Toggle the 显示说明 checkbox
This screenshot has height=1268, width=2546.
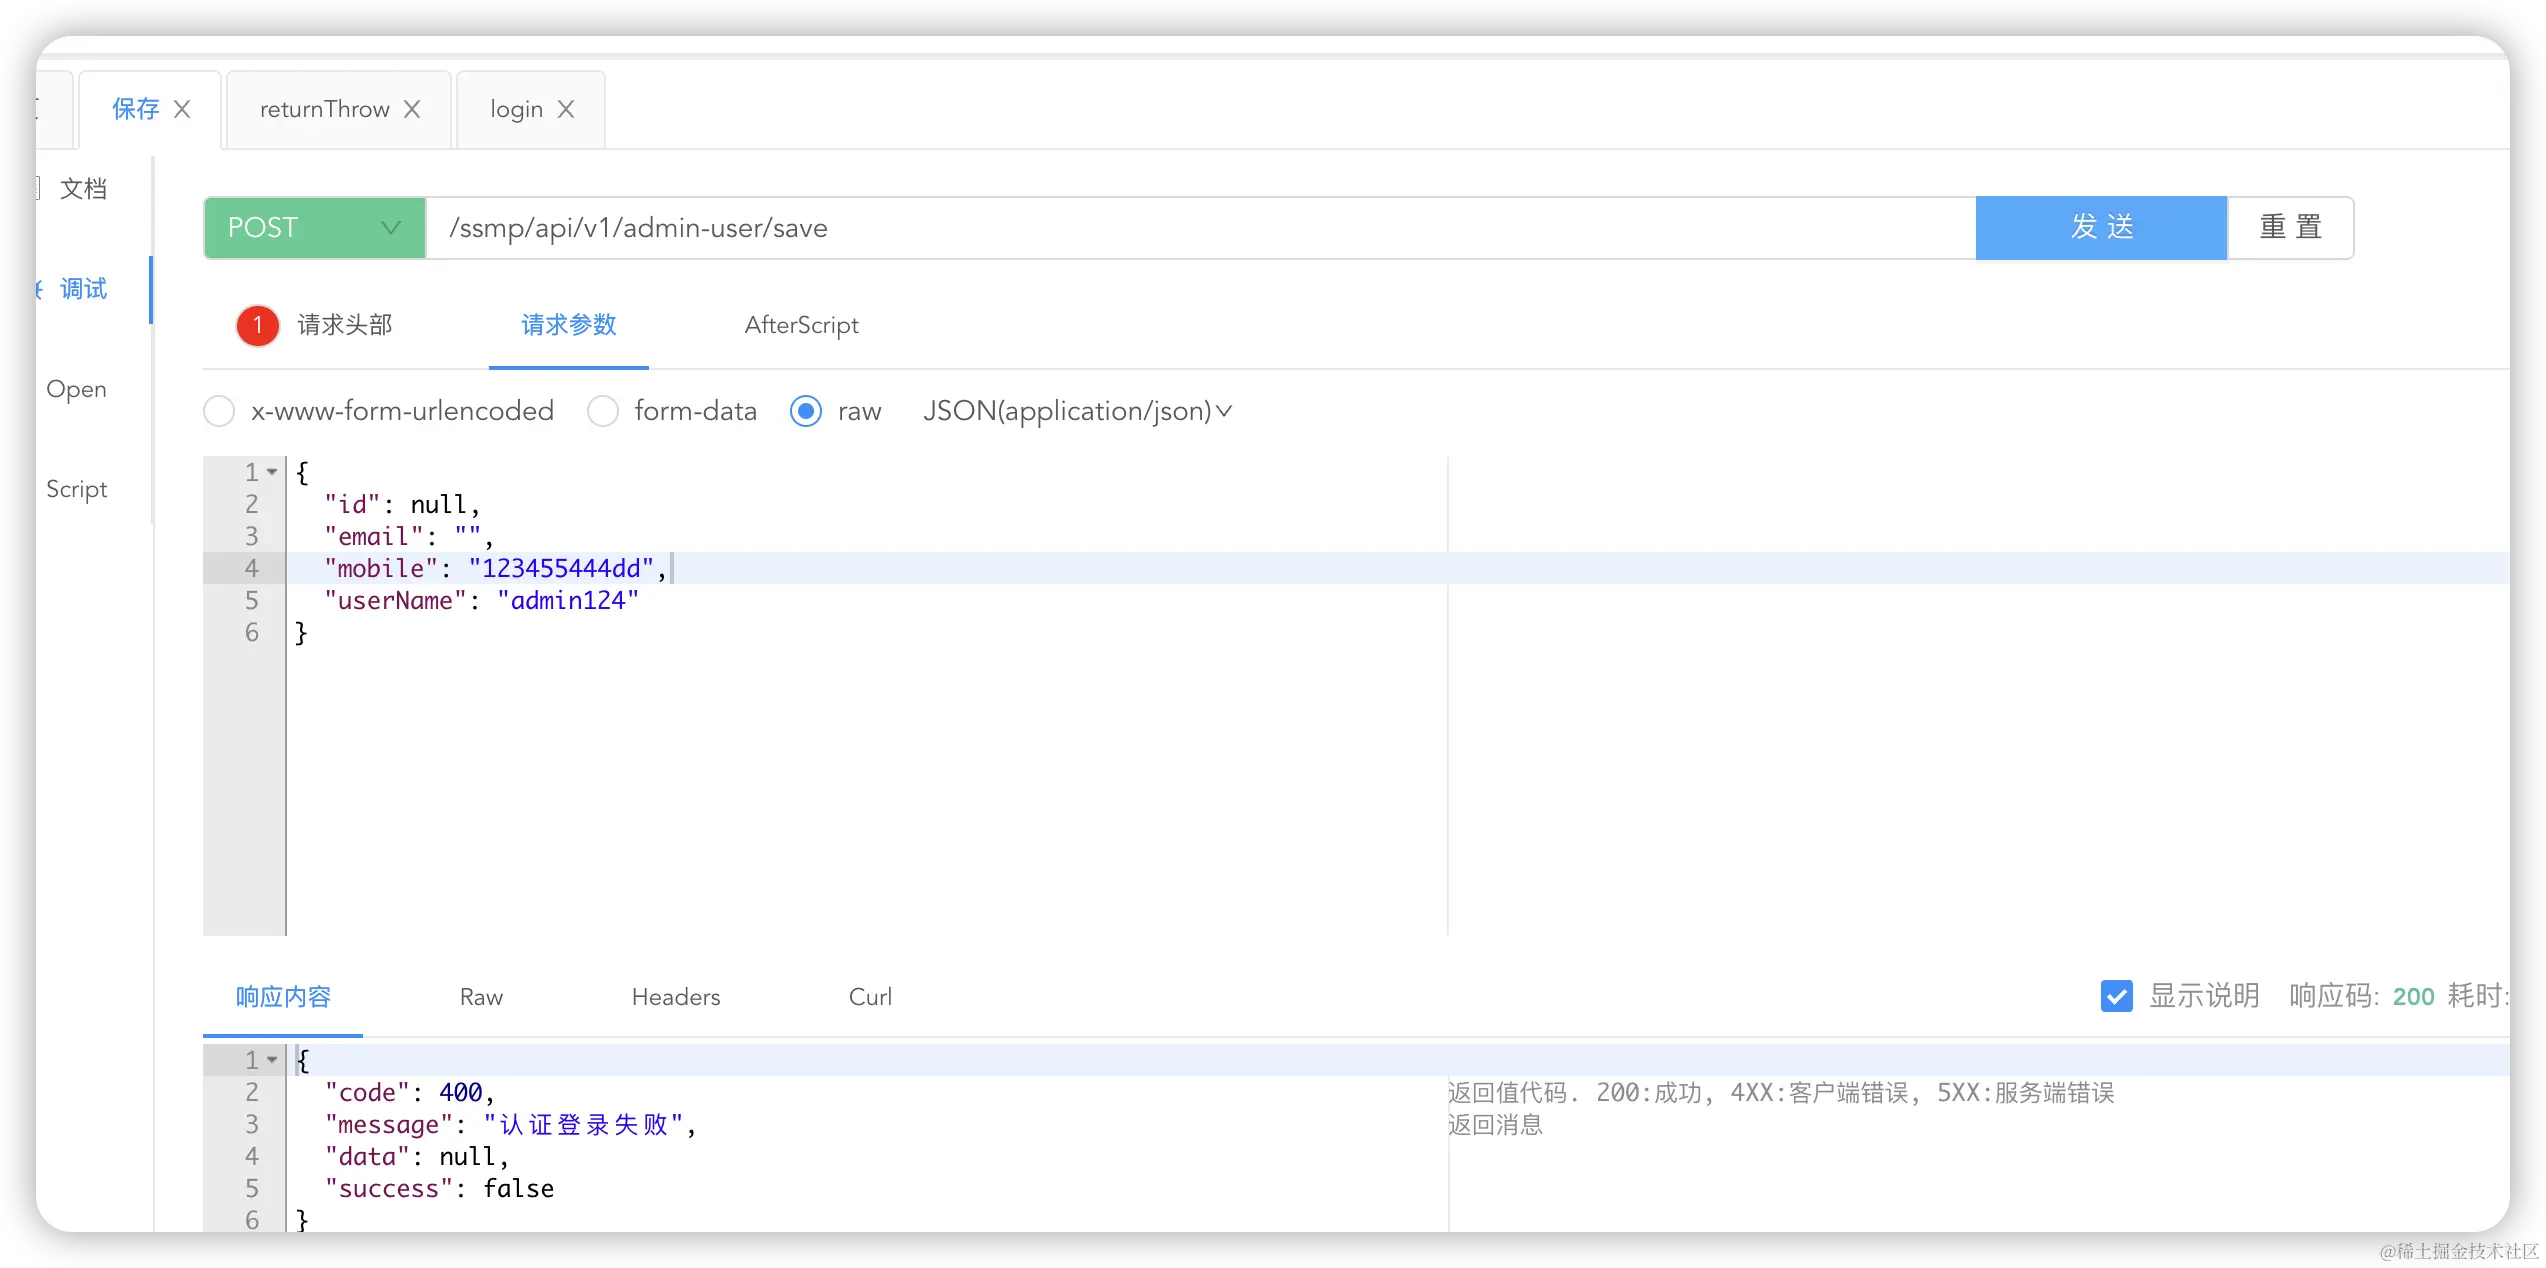tap(2116, 996)
